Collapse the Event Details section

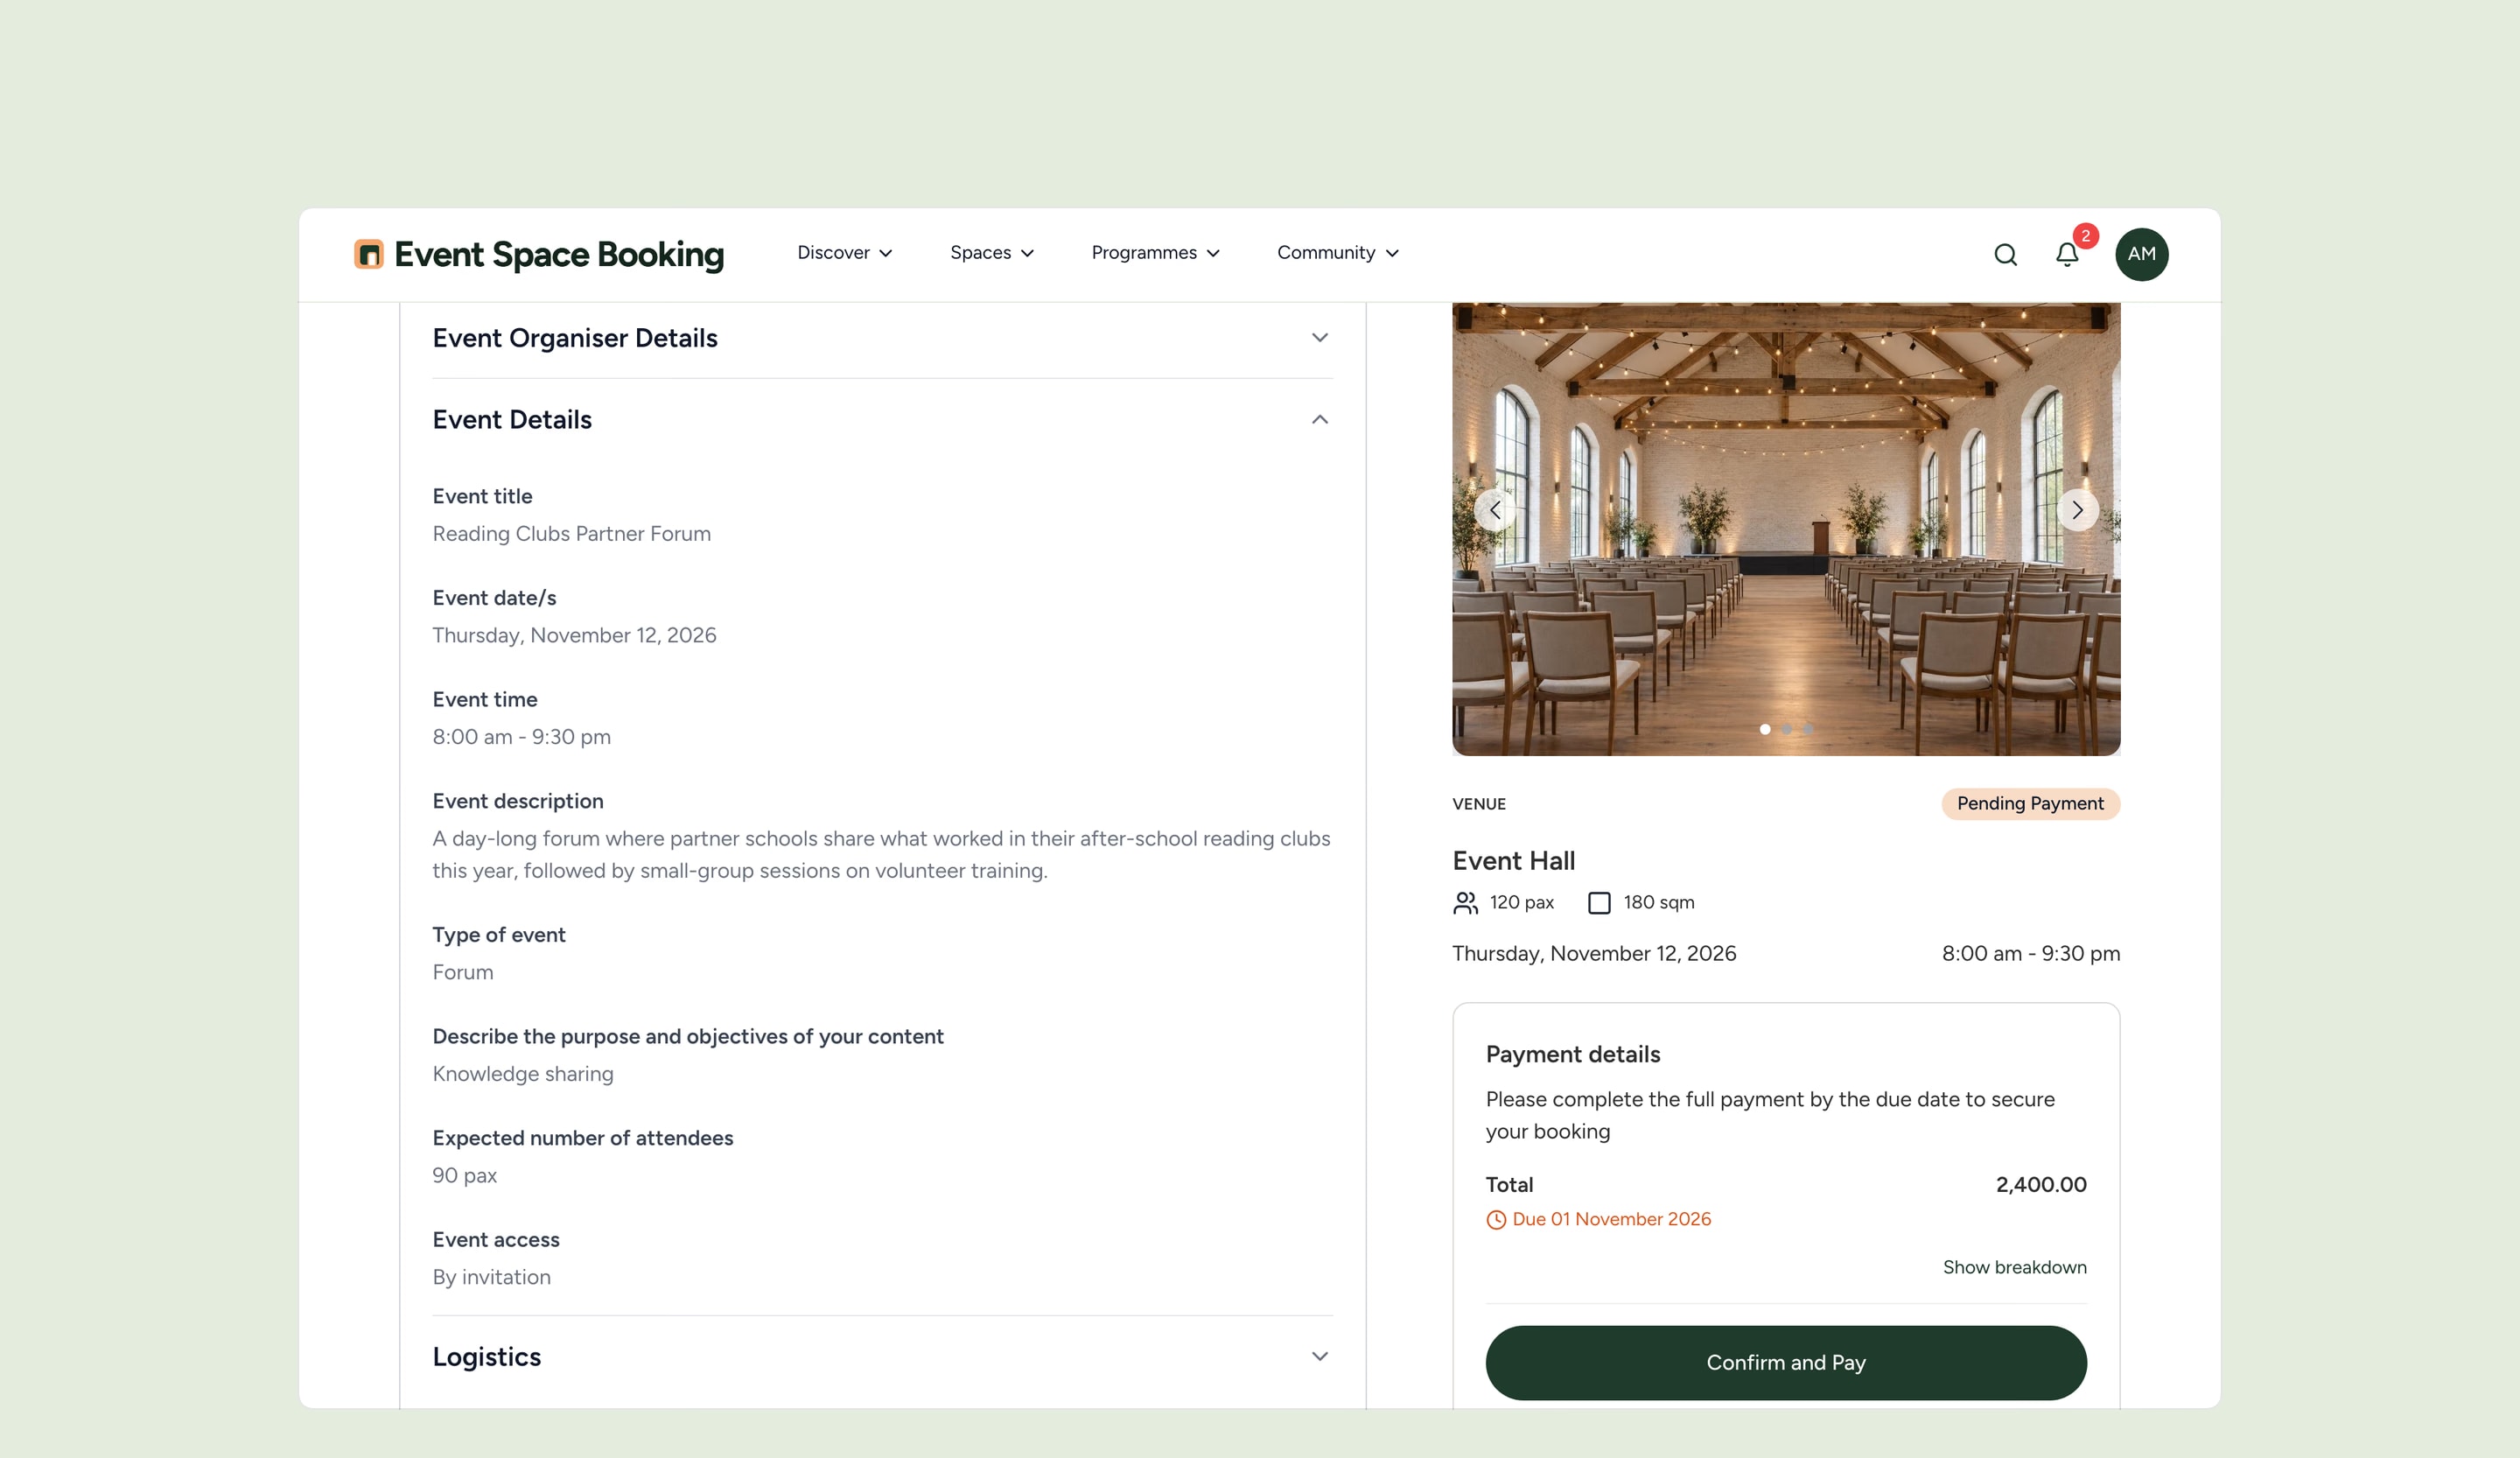[x=882, y=420]
